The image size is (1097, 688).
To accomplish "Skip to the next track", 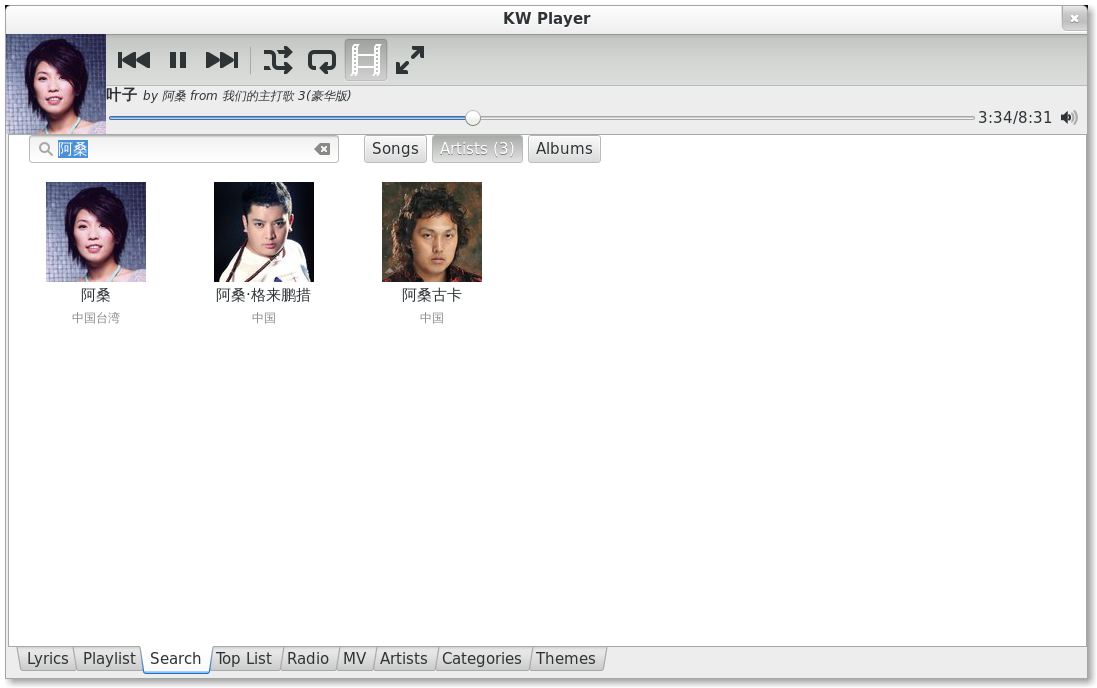I will [x=222, y=60].
